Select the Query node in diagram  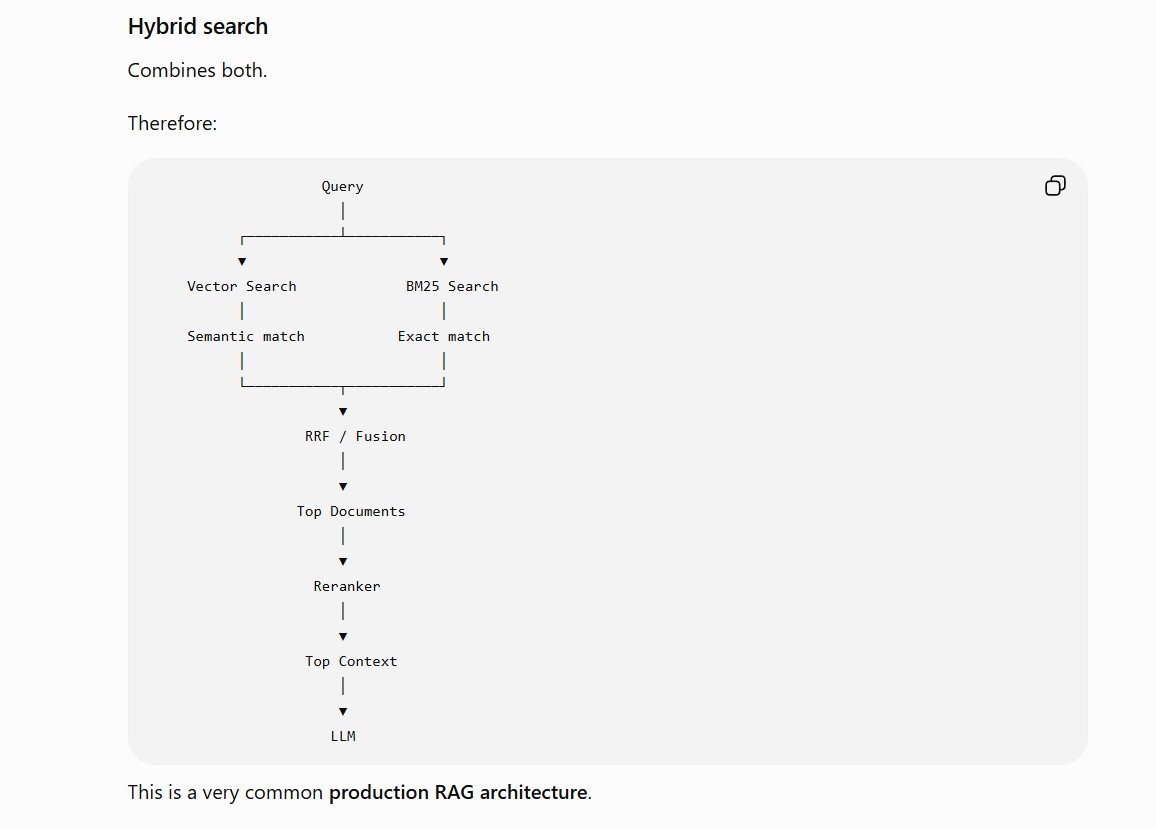pos(342,187)
